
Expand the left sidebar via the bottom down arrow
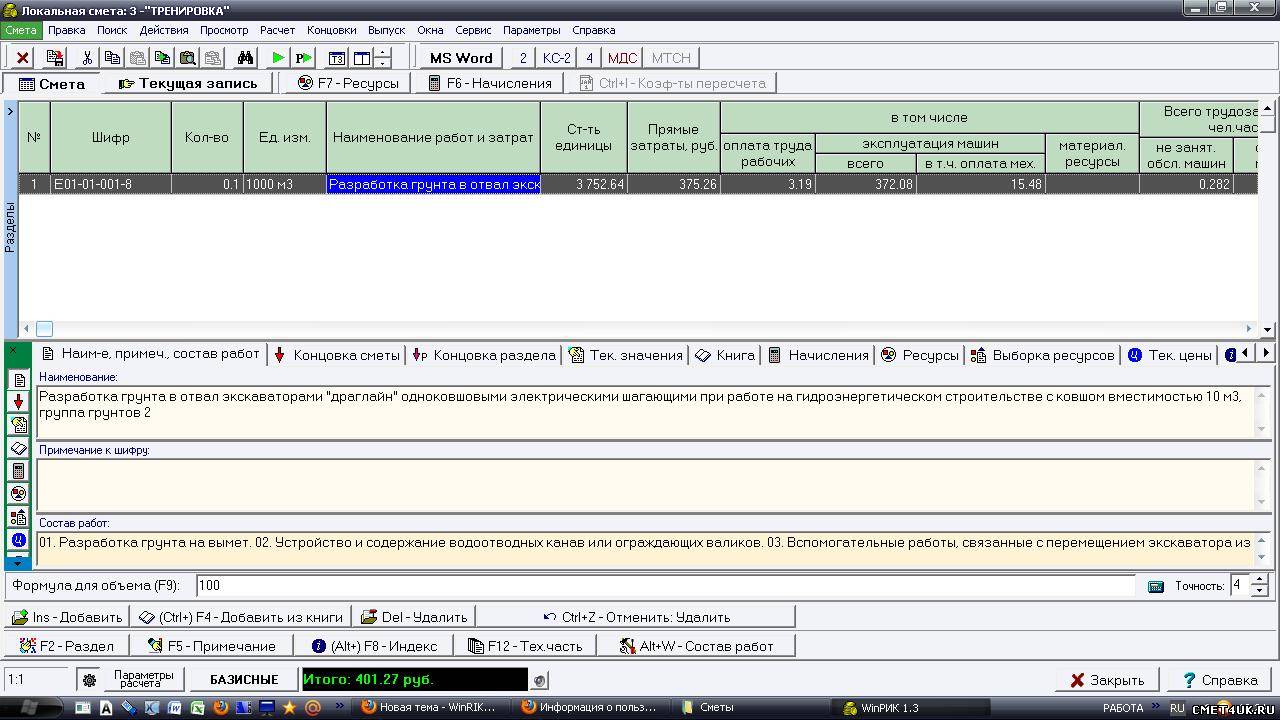[18, 563]
